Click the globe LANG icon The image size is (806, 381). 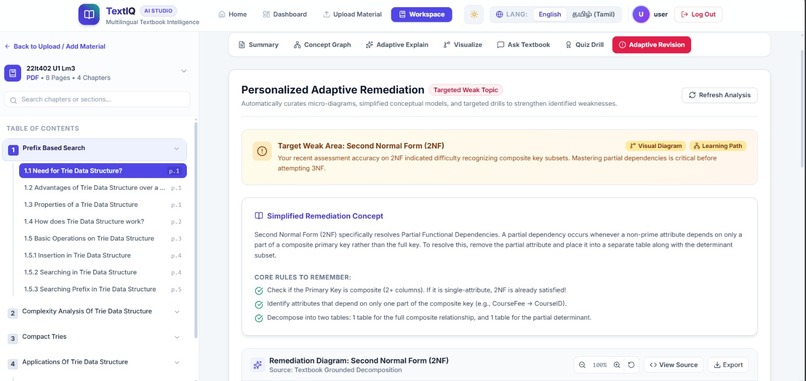click(499, 14)
